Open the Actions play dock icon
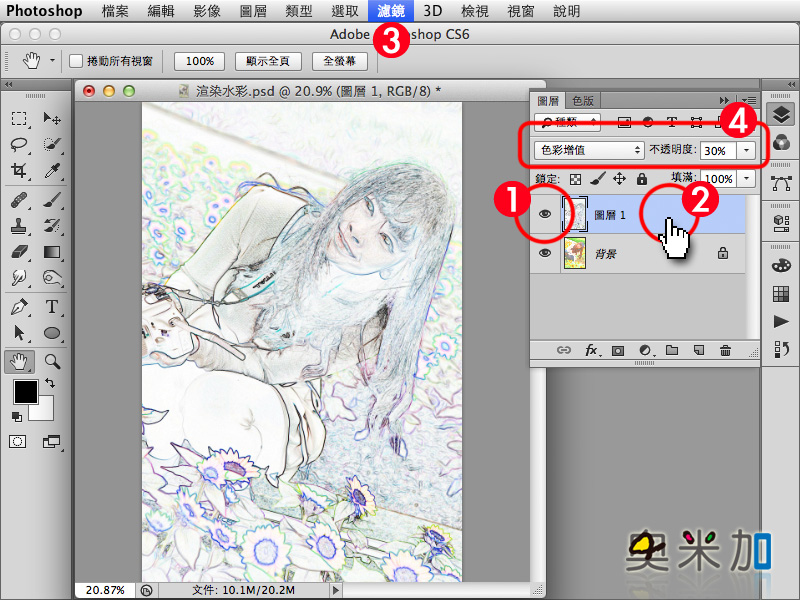 tap(781, 321)
